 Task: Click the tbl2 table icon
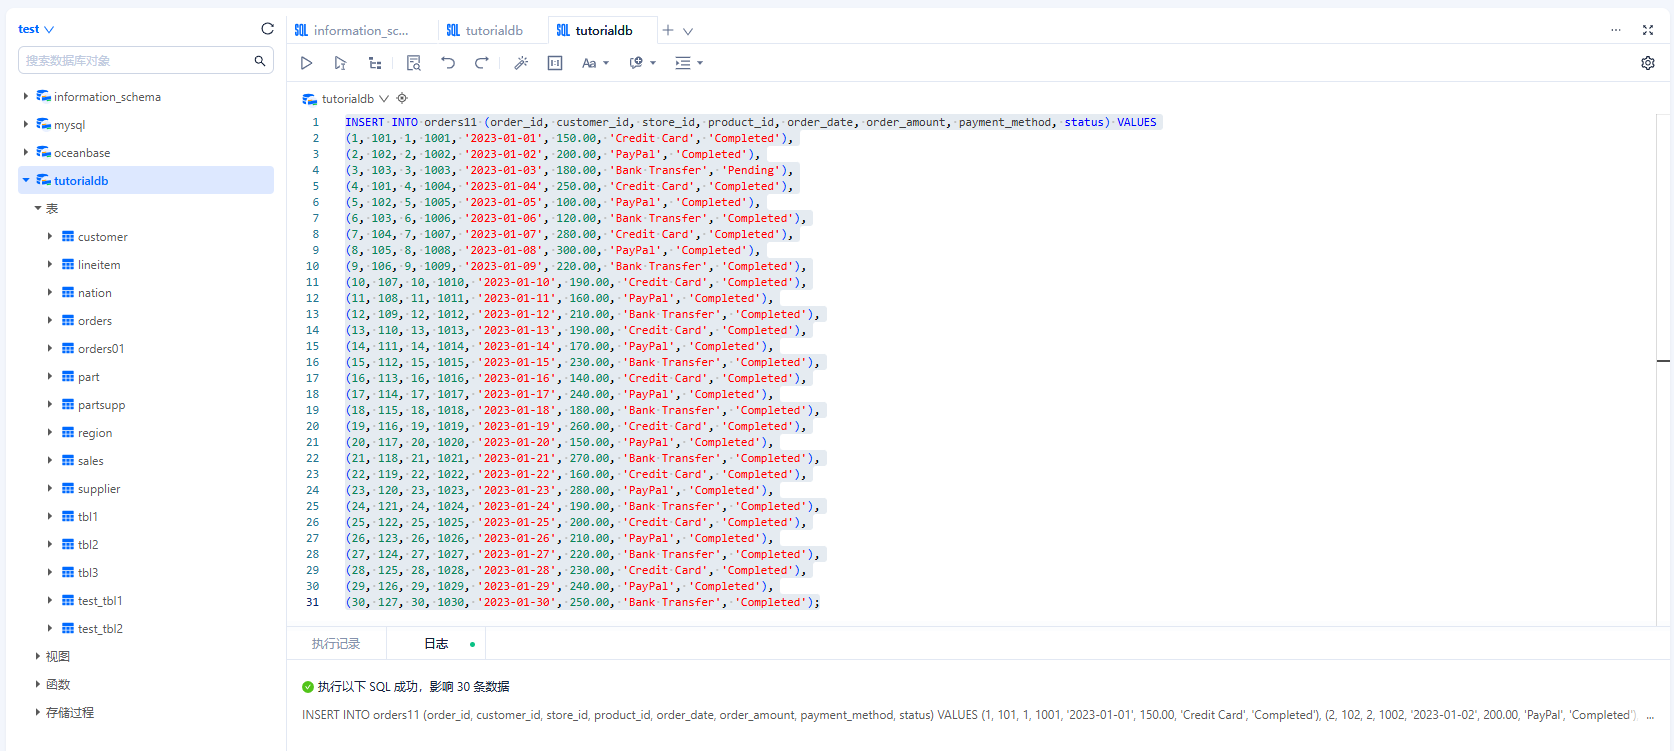68,545
